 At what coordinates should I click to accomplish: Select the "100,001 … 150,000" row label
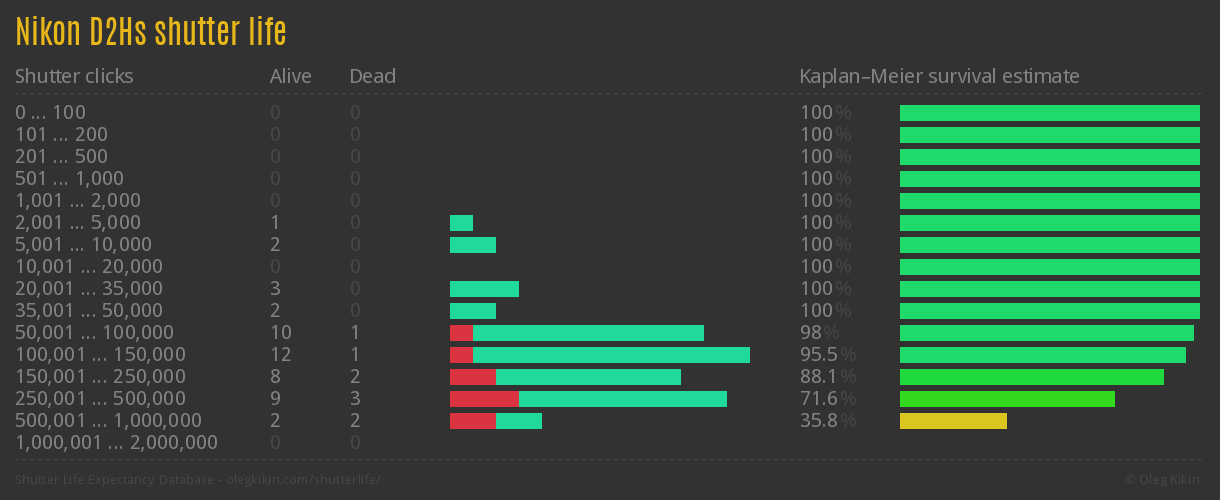coord(100,355)
